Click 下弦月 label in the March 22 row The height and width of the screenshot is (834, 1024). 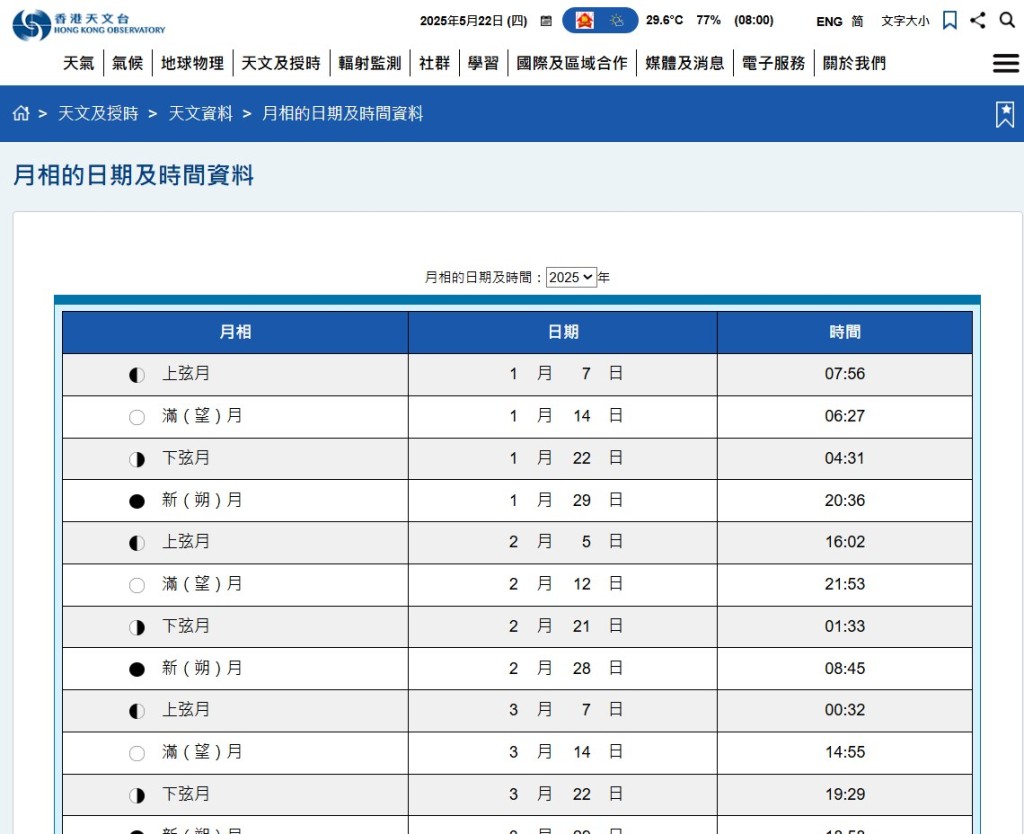(186, 794)
